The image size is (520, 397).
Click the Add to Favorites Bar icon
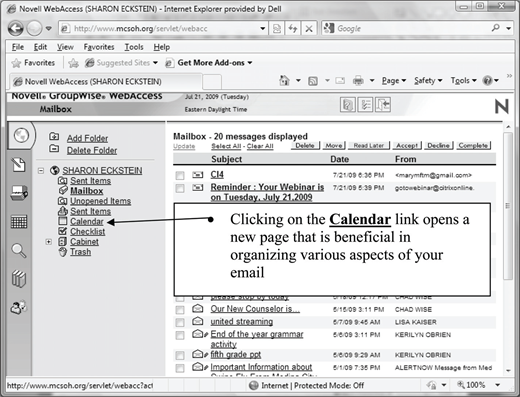pos(73,63)
